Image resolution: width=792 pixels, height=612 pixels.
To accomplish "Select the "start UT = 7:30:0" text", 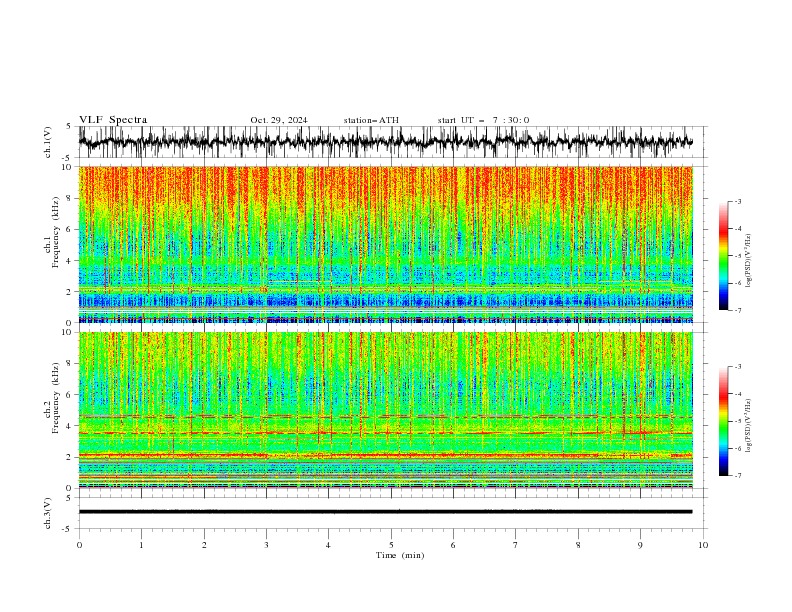I will pos(483,120).
